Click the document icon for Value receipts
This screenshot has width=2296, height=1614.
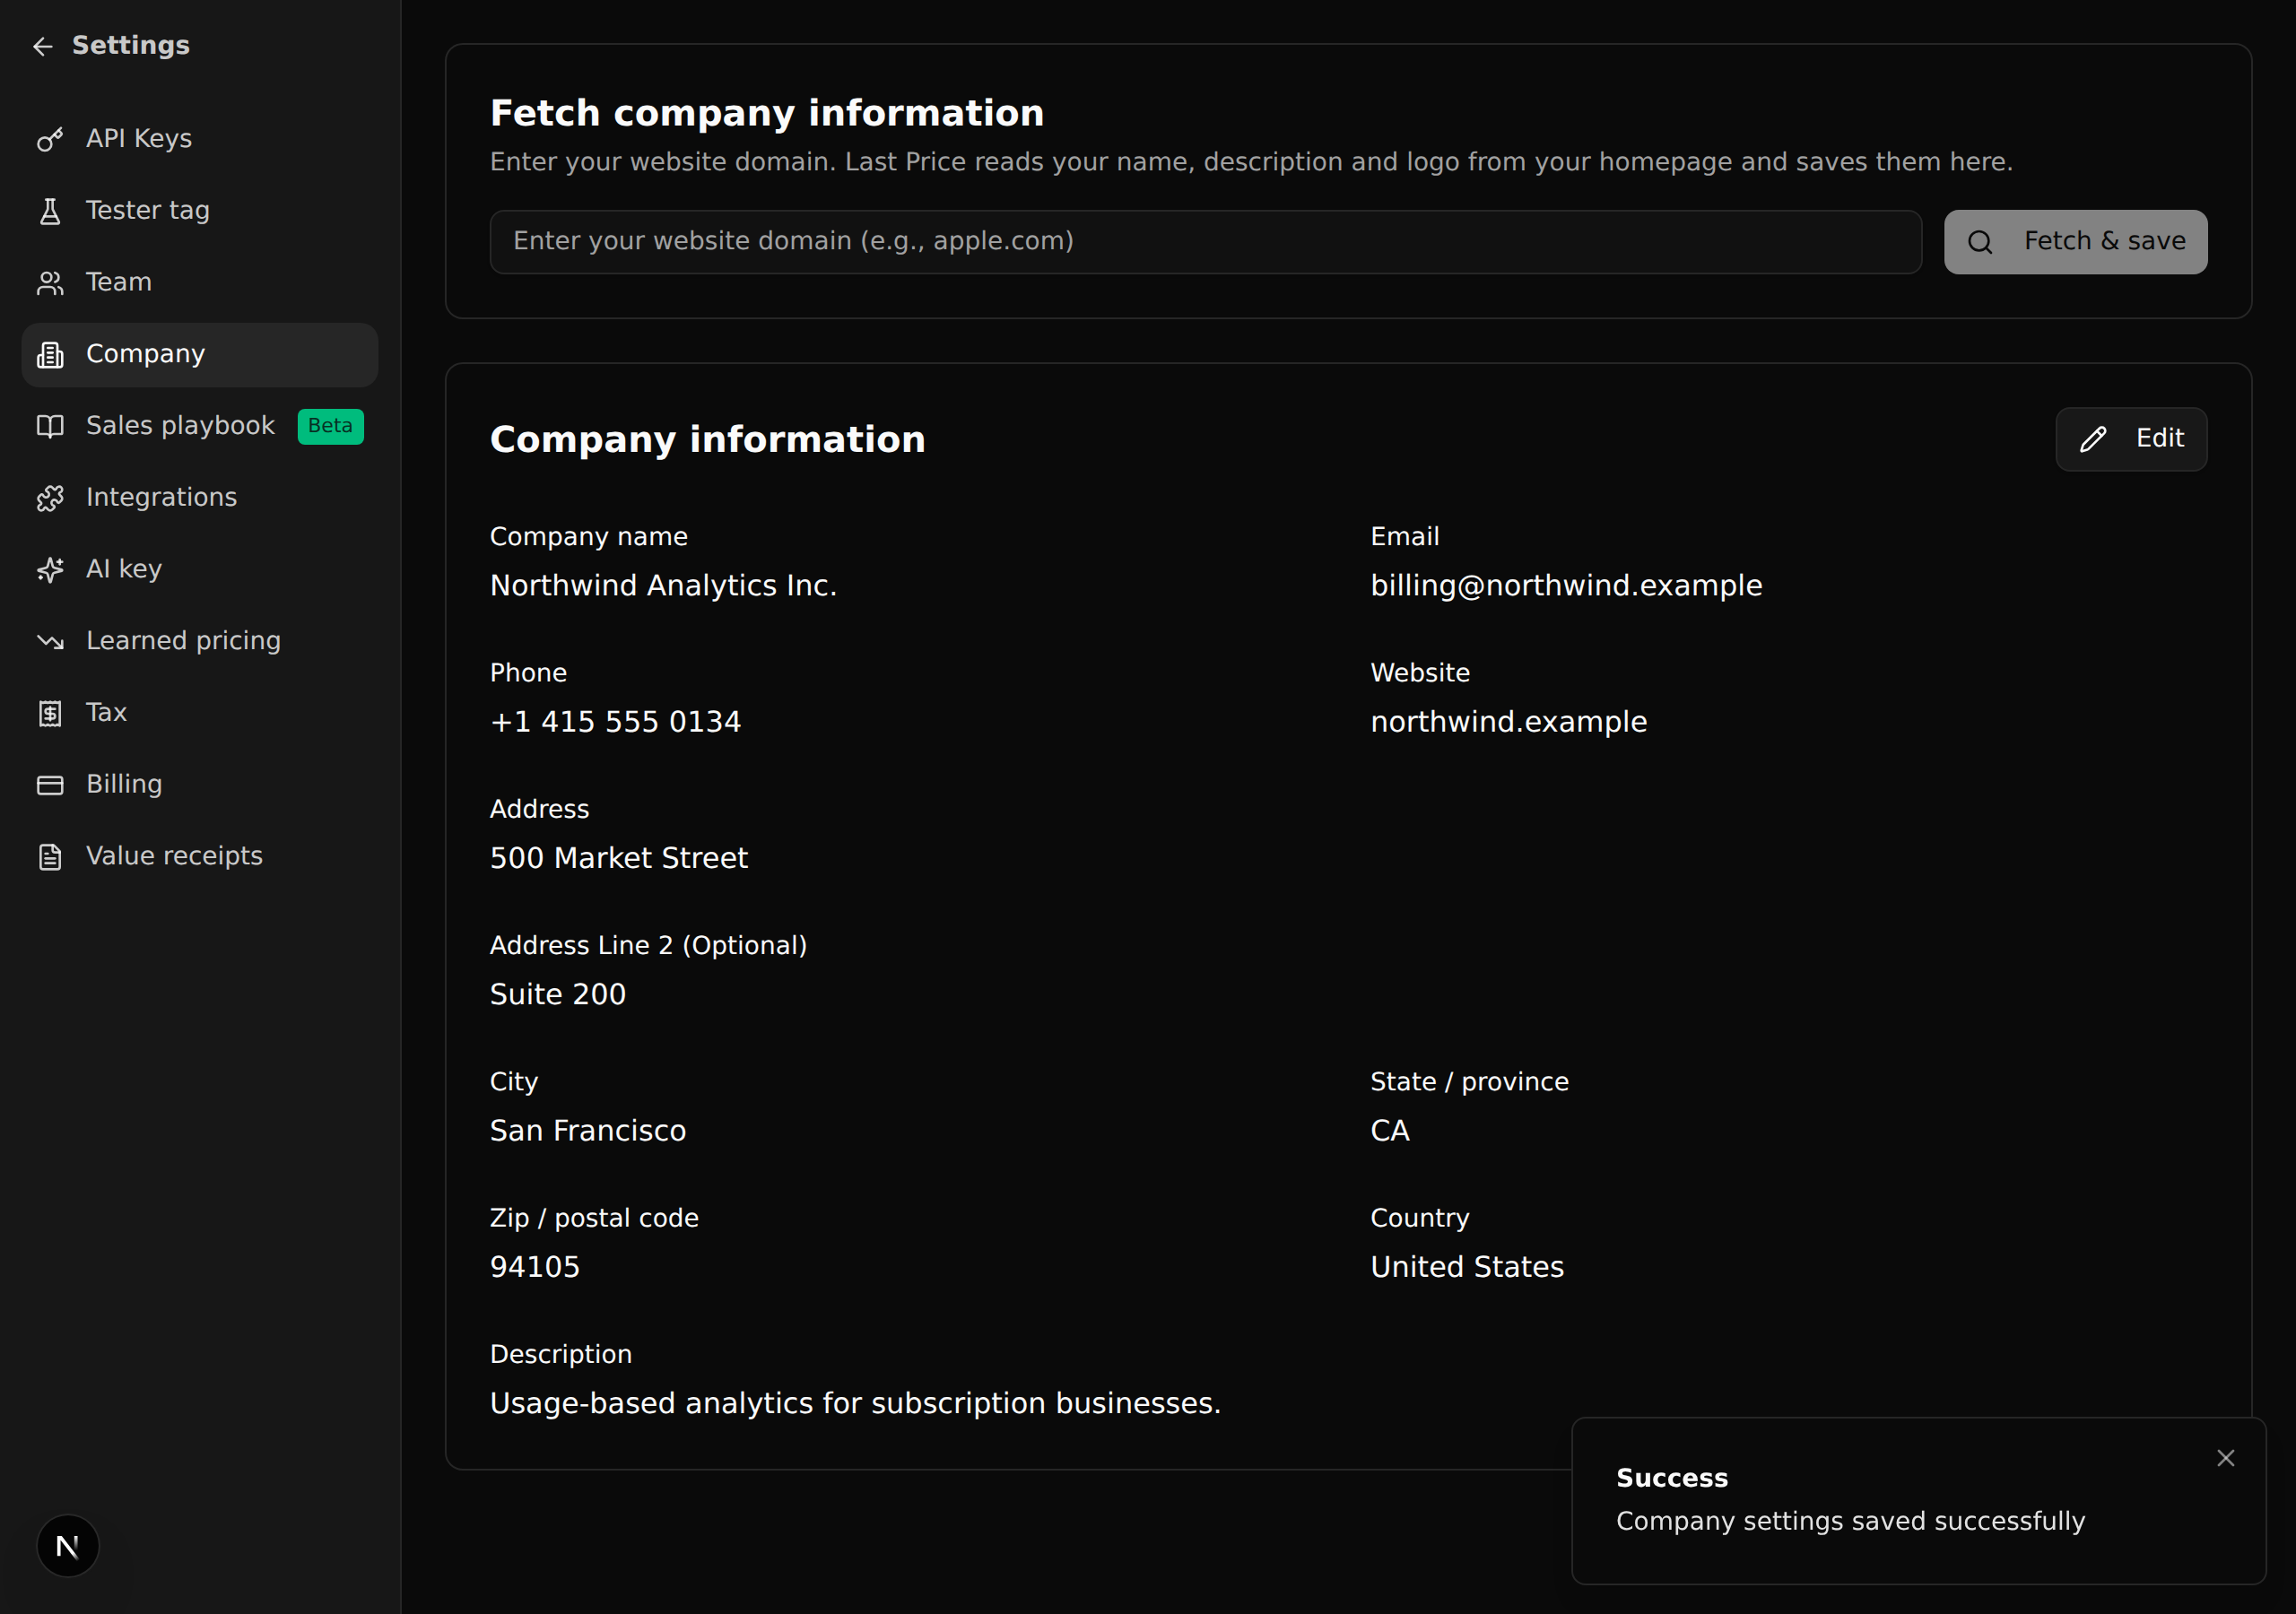coord(50,857)
